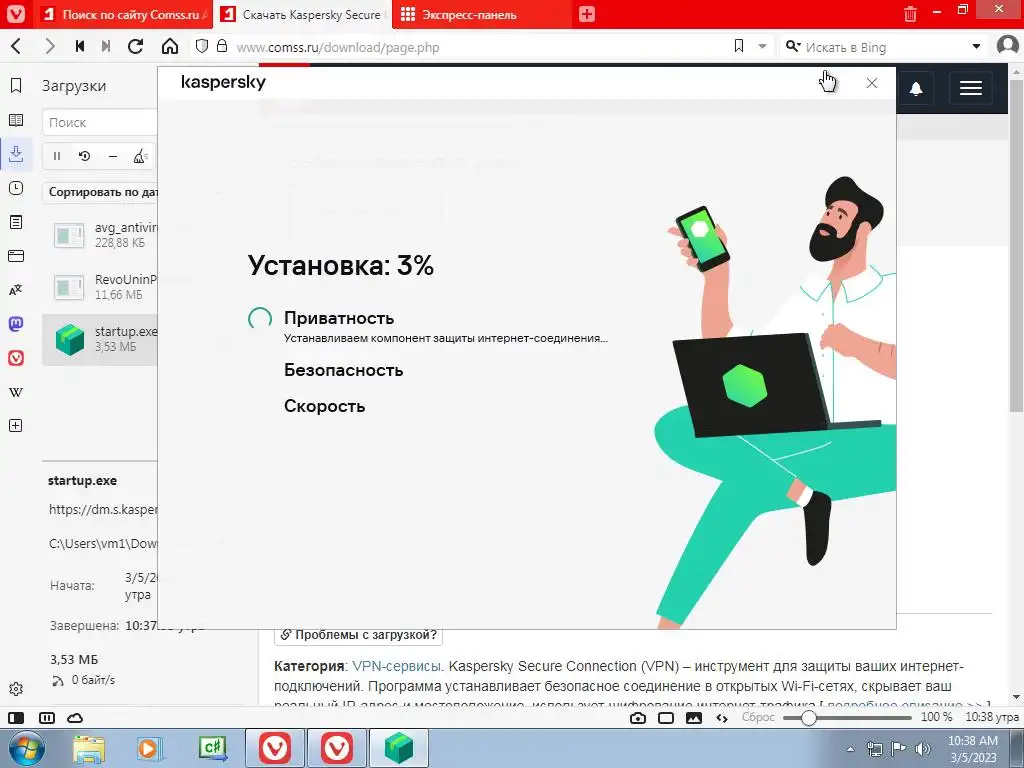Switch to 'Поиск по сайту Comss.ru' tab
Image resolution: width=1024 pixels, height=768 pixels.
(x=125, y=14)
